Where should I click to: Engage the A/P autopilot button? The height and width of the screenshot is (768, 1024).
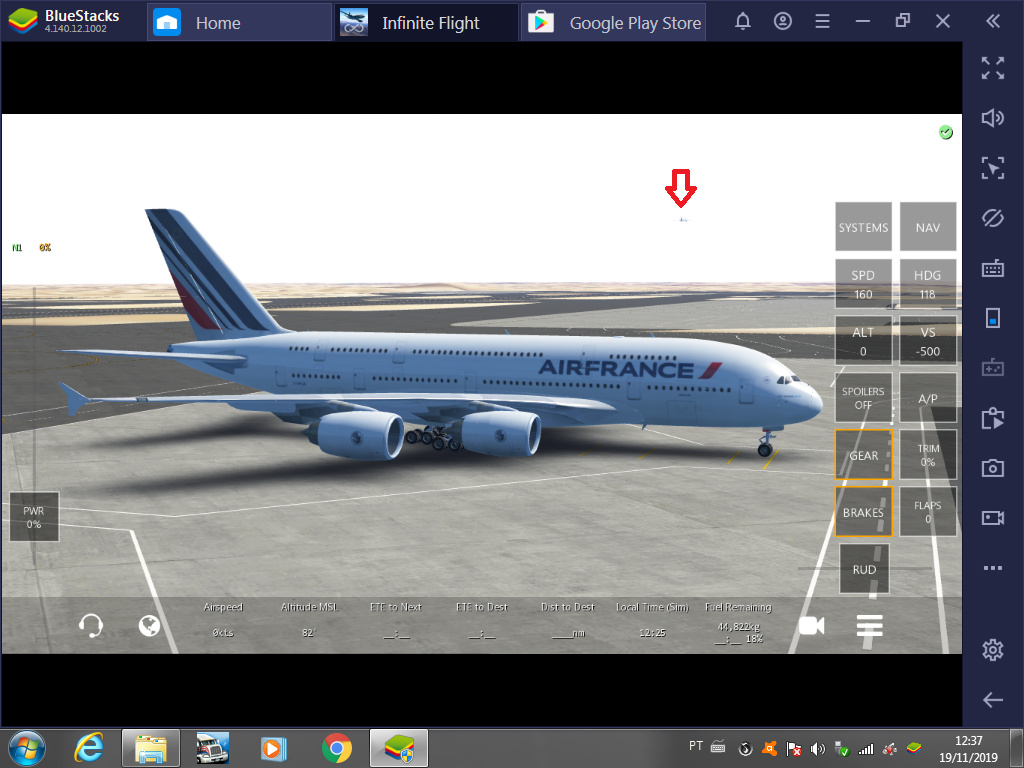click(927, 397)
